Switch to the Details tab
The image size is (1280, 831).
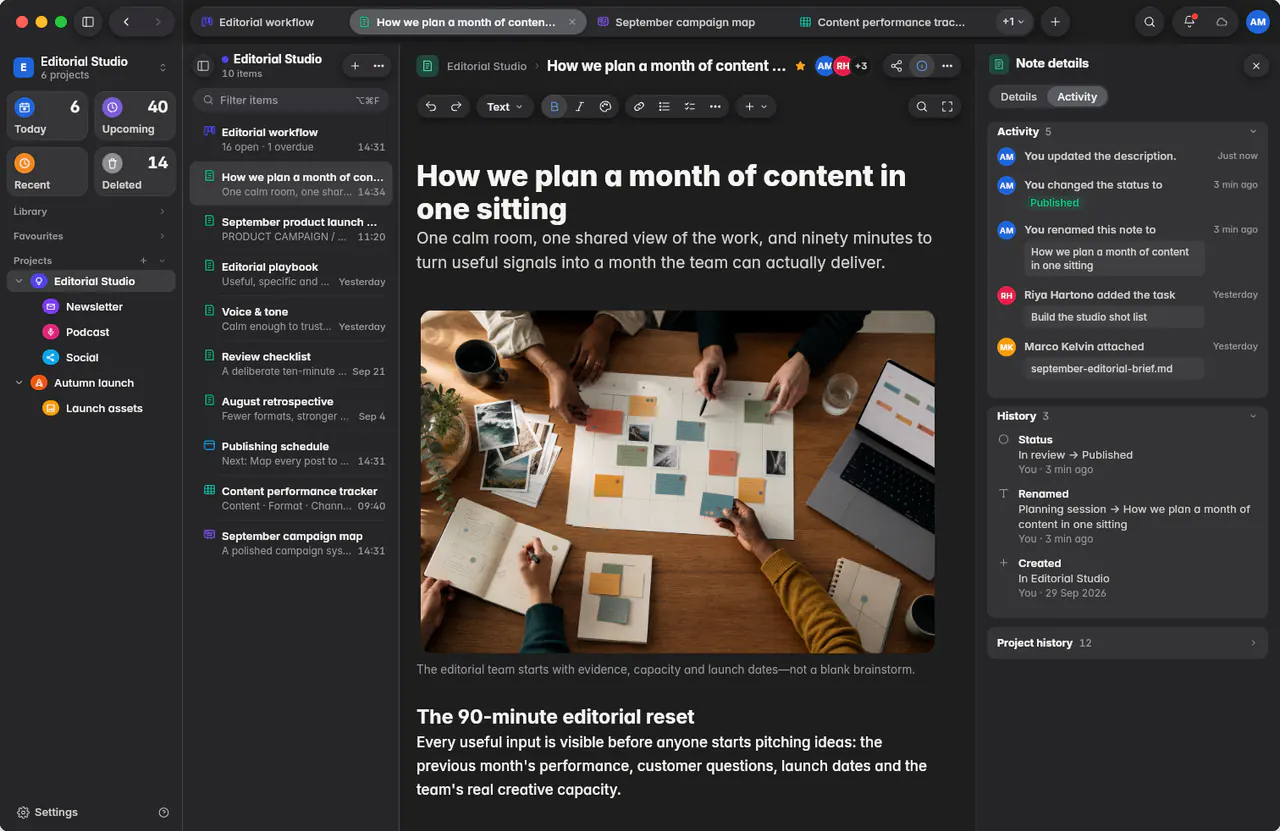point(1018,97)
